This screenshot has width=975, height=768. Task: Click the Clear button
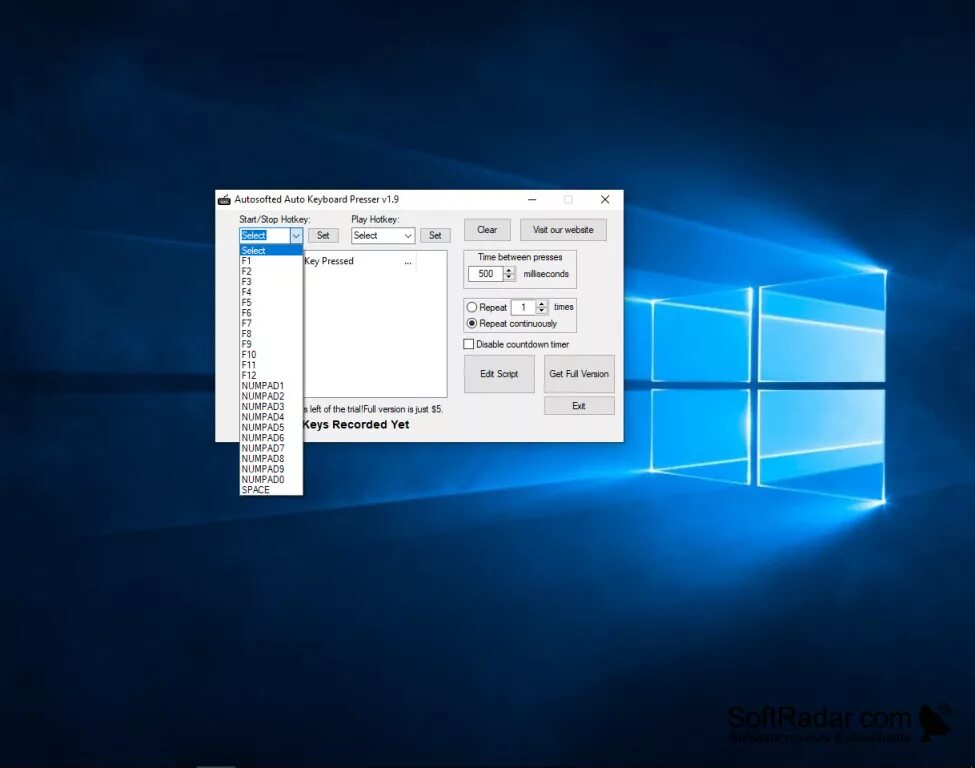pos(487,229)
